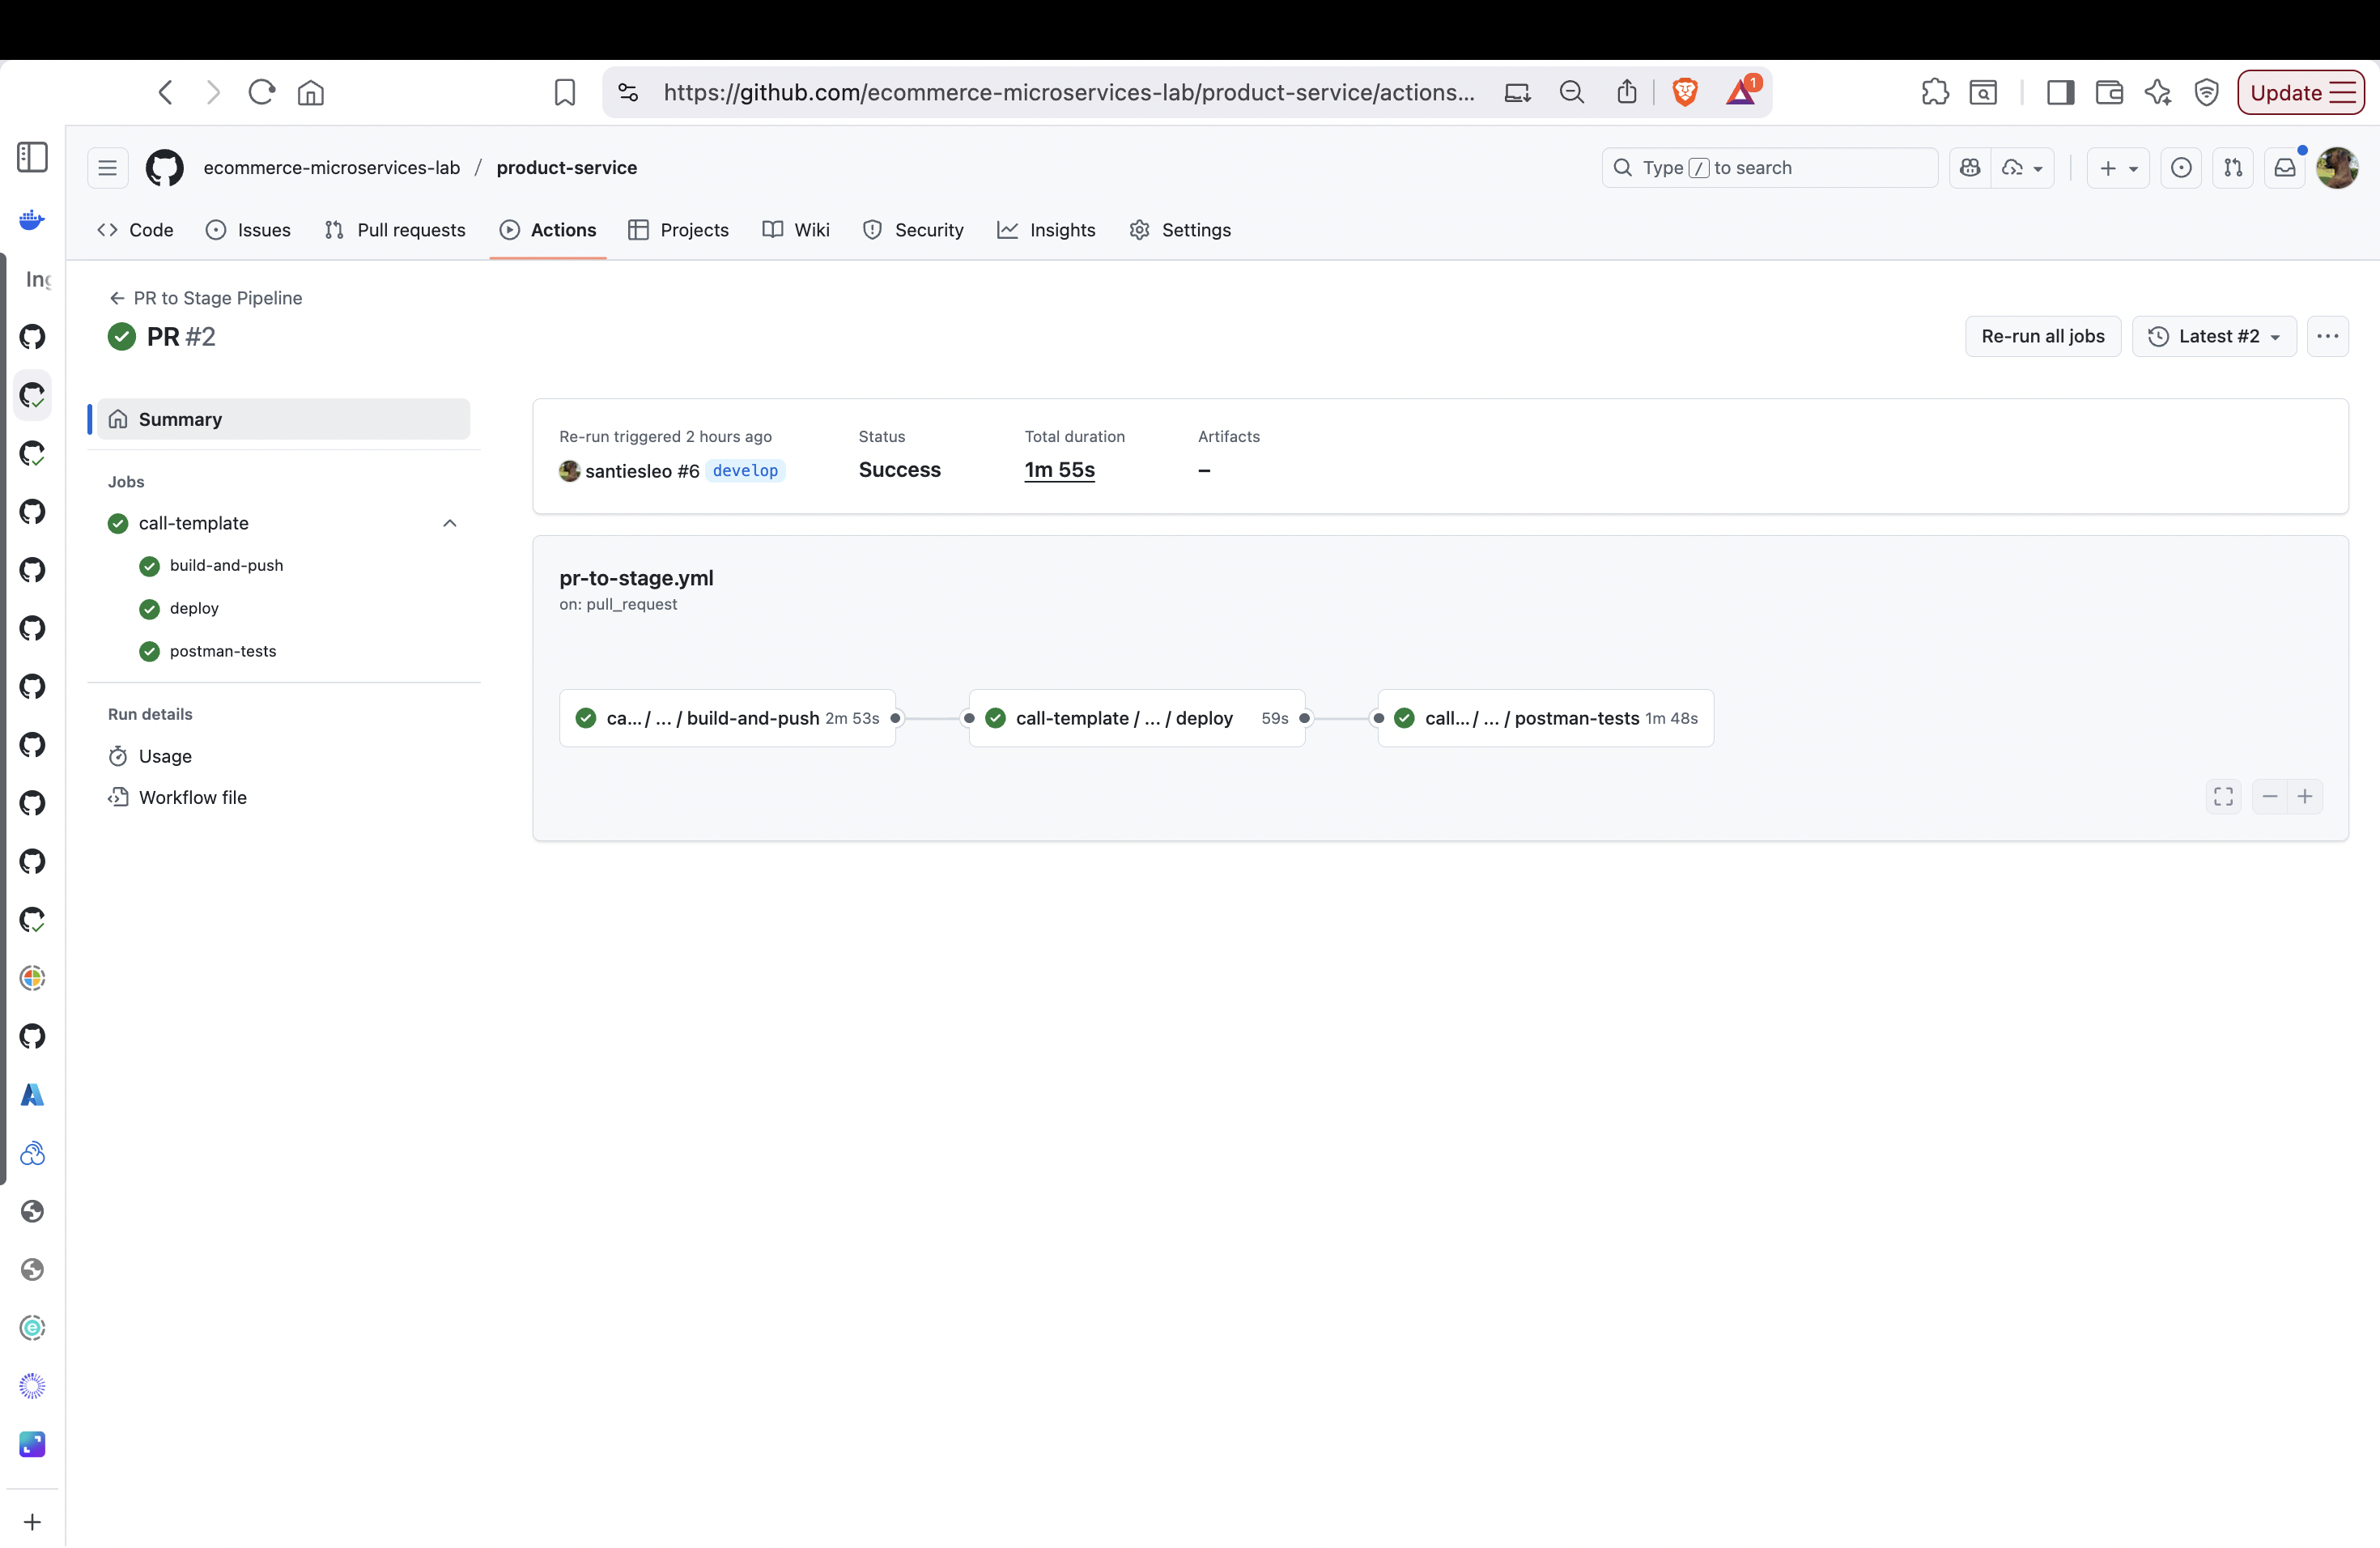Switch to the Pull requests tab

[x=395, y=230]
